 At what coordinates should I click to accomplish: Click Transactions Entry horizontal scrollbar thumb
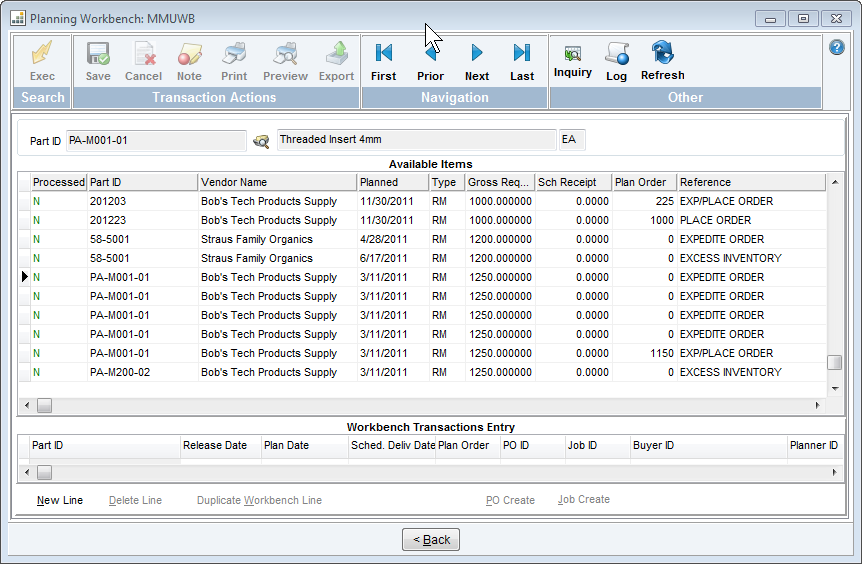pos(45,472)
